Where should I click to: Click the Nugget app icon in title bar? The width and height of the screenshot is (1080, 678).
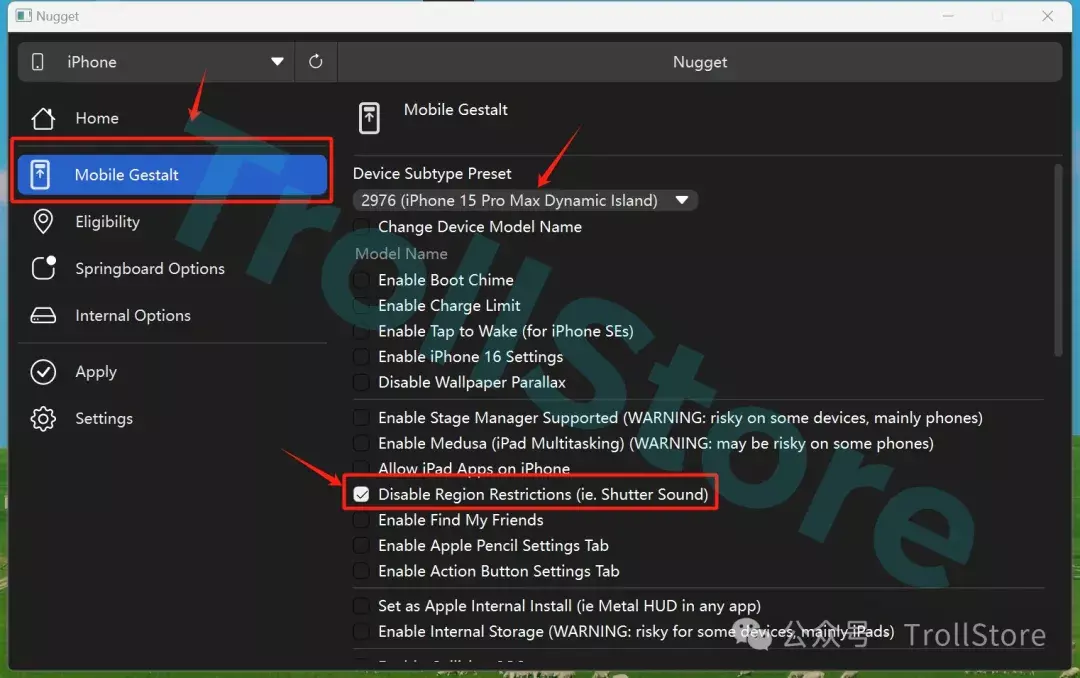(x=23, y=16)
